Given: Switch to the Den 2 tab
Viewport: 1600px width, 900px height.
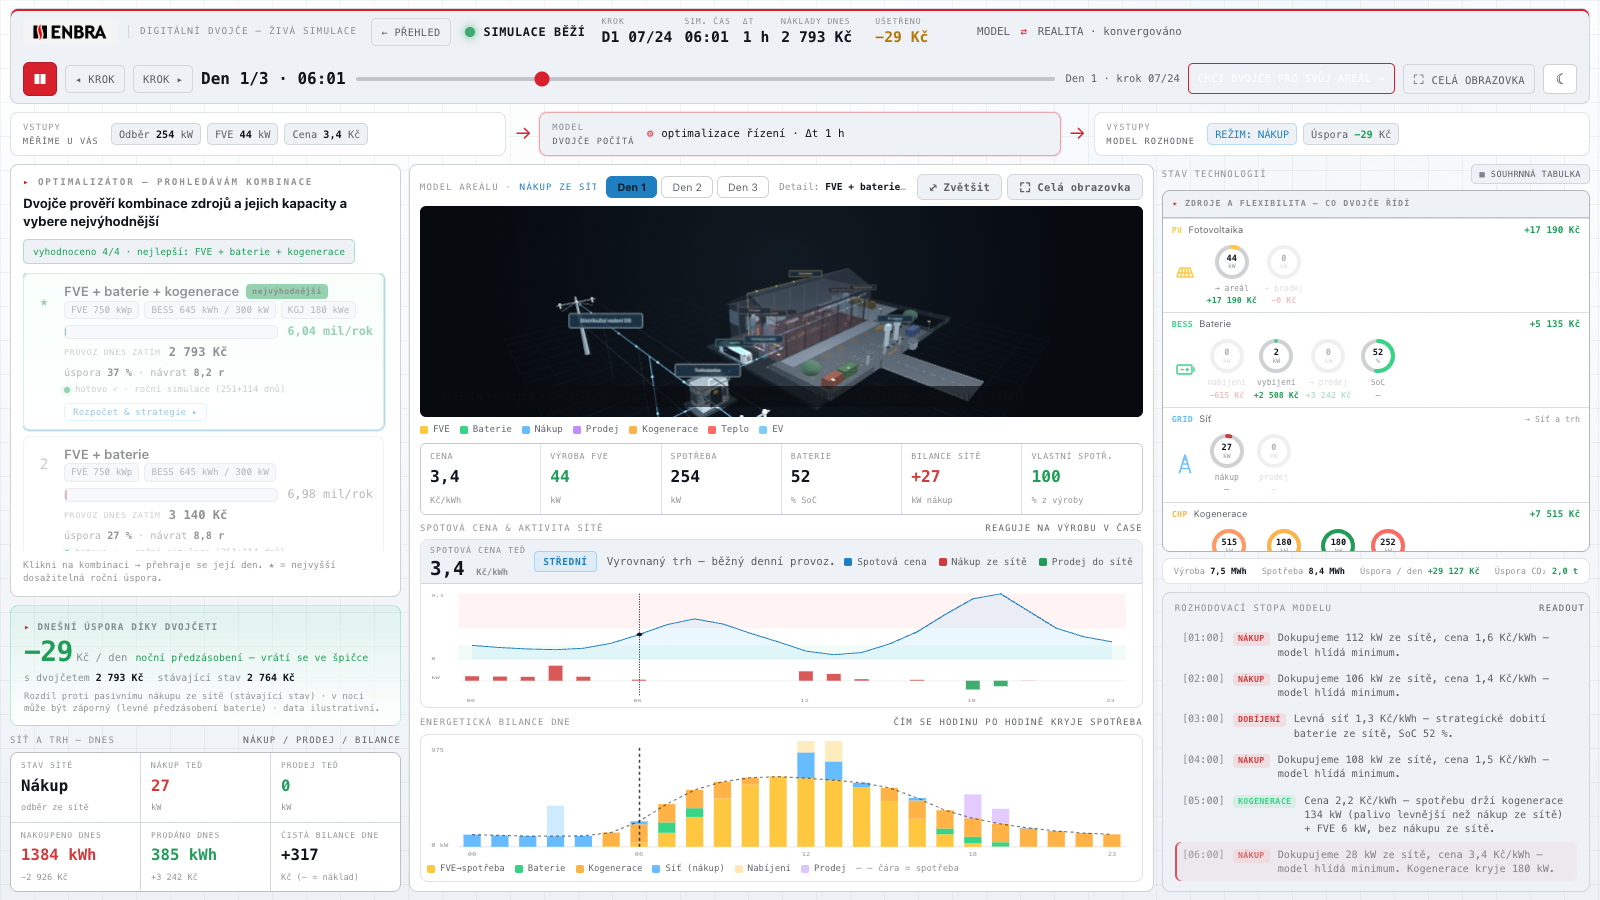Looking at the screenshot, I should (x=687, y=187).
